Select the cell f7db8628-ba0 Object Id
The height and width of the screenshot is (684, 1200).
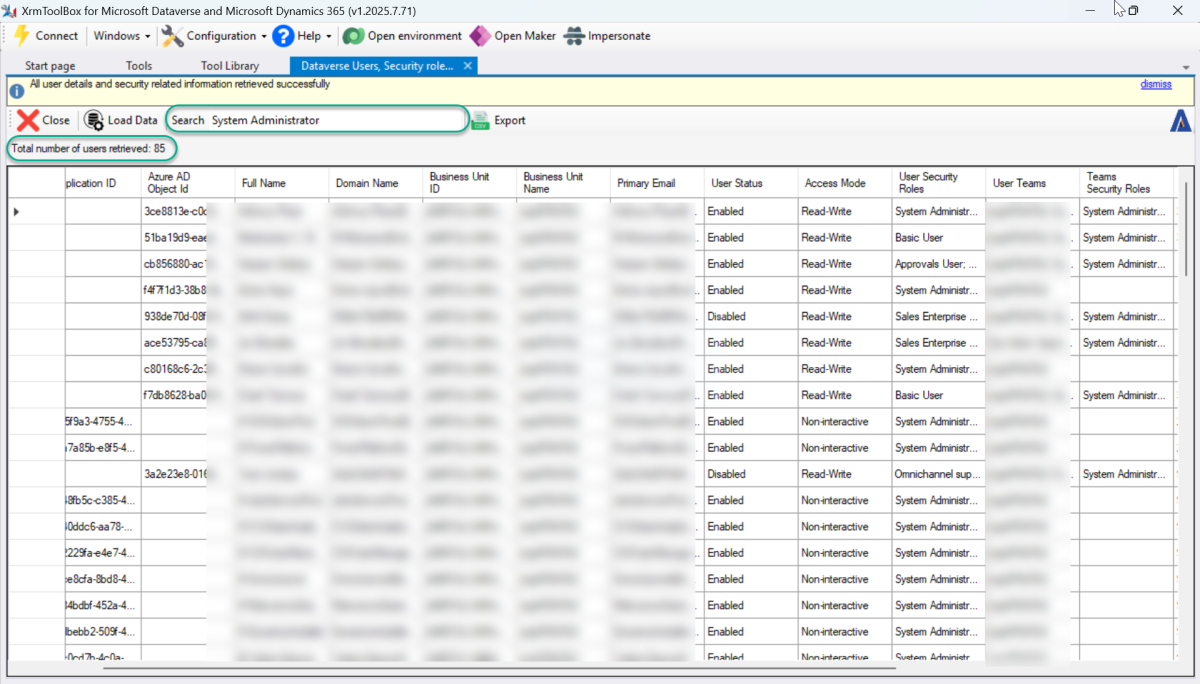[188, 395]
